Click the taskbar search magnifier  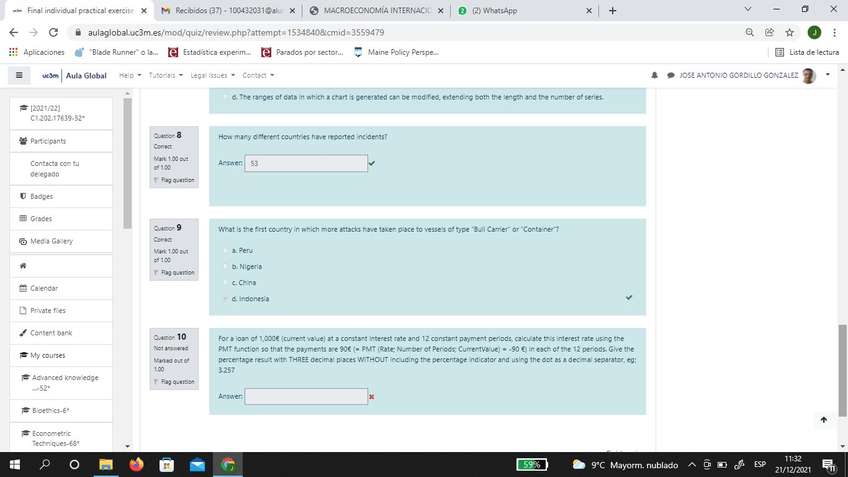click(x=45, y=465)
